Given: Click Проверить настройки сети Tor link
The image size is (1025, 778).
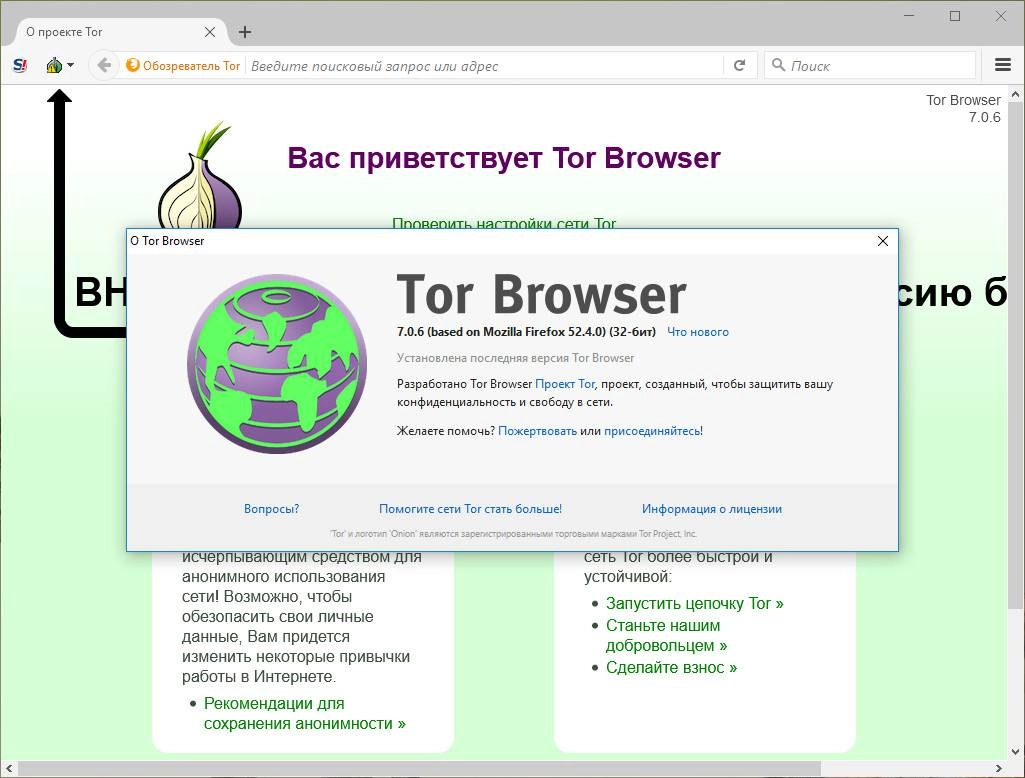Looking at the screenshot, I should coord(504,223).
